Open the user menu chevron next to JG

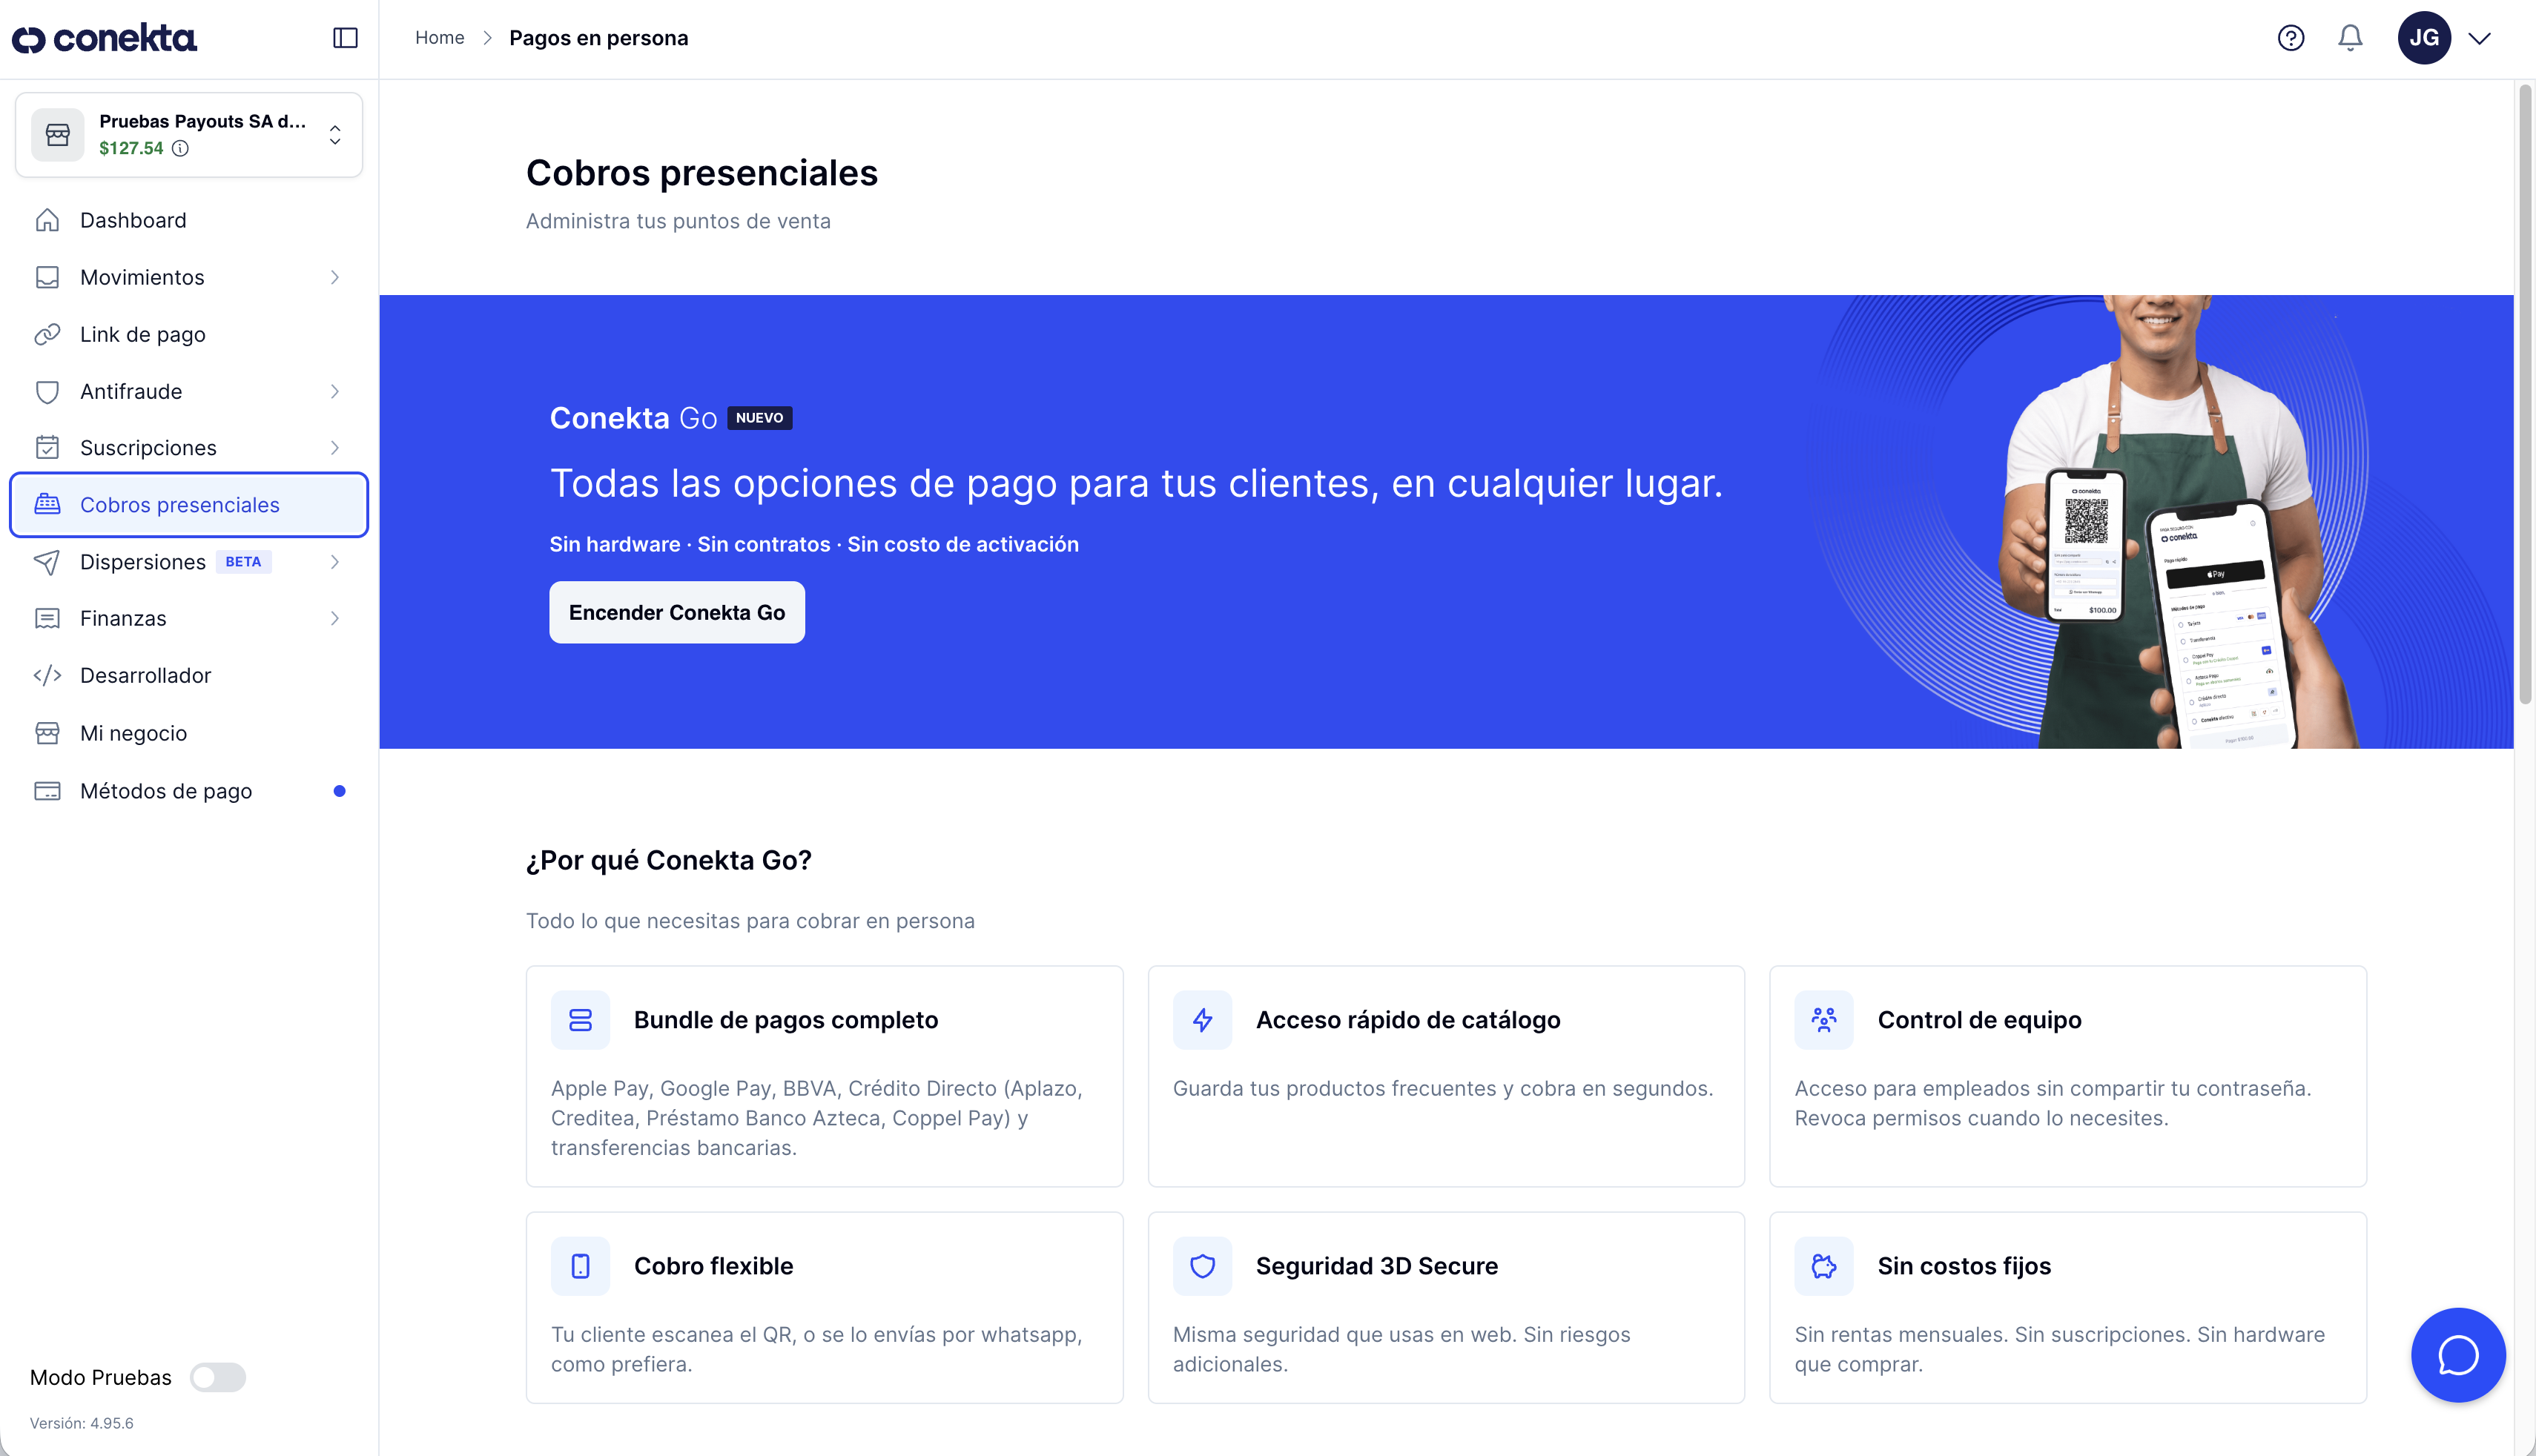2479,38
